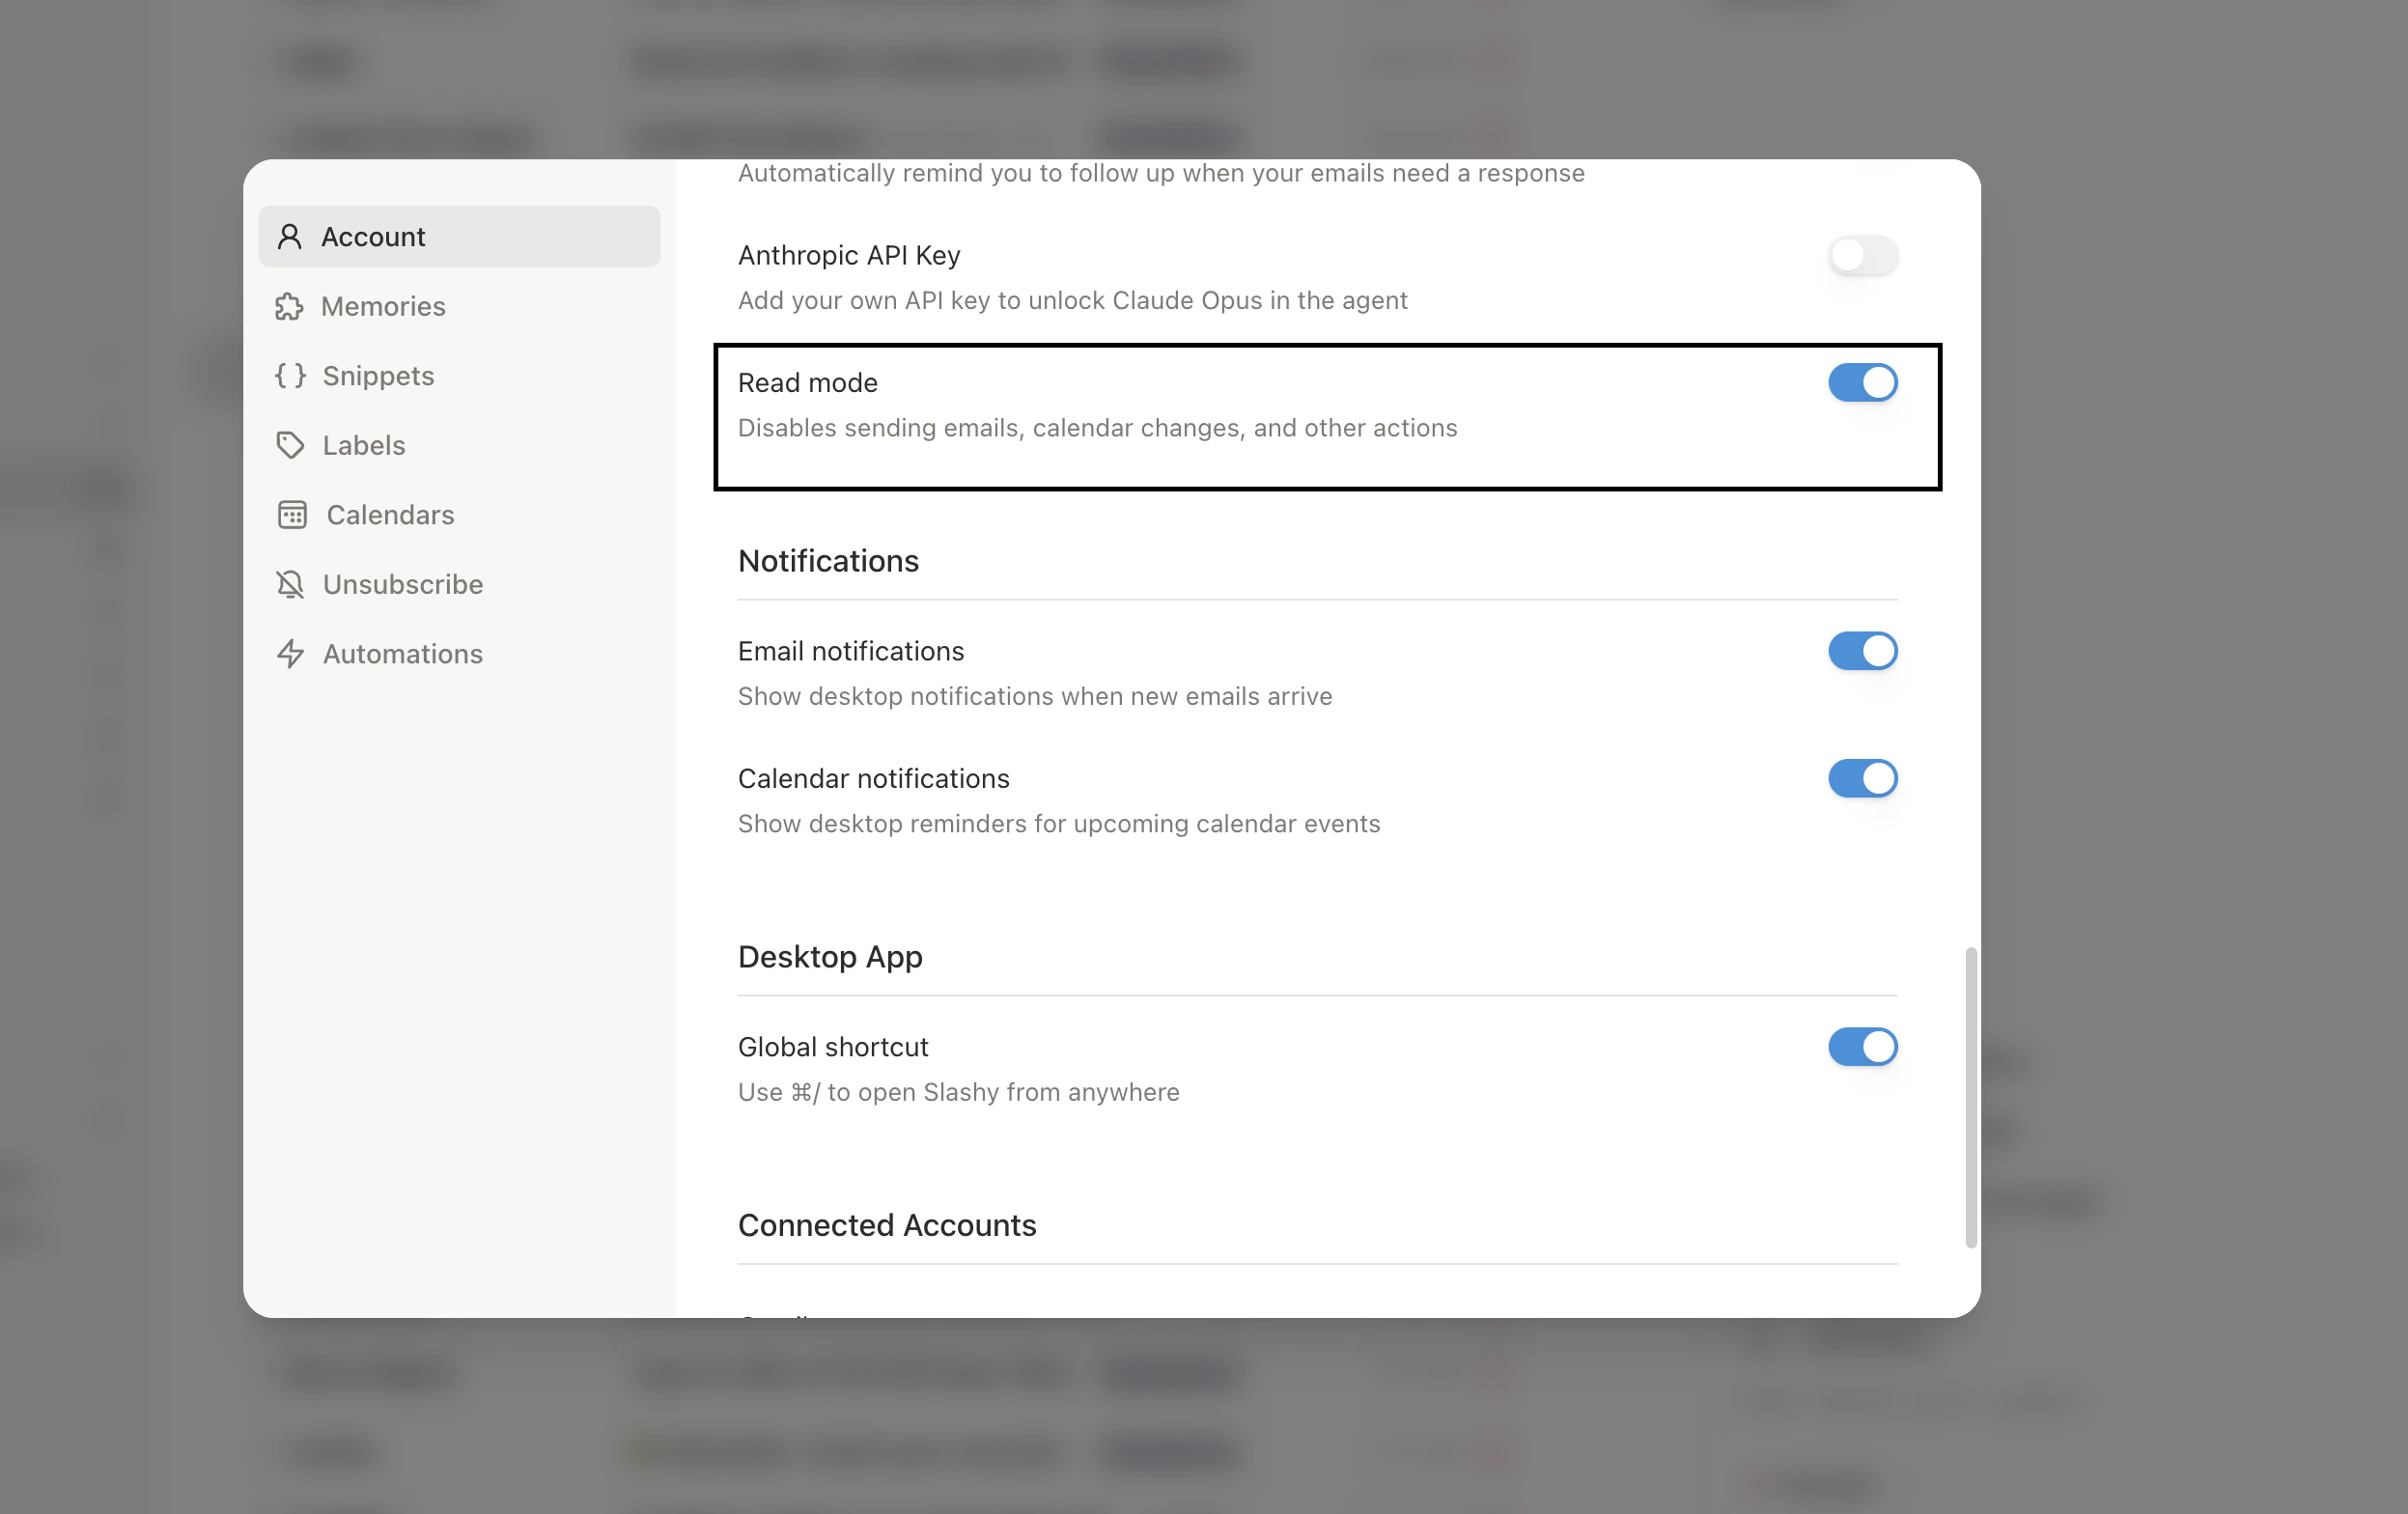The image size is (2408, 1514).
Task: Open the Labels settings page
Action: (363, 445)
